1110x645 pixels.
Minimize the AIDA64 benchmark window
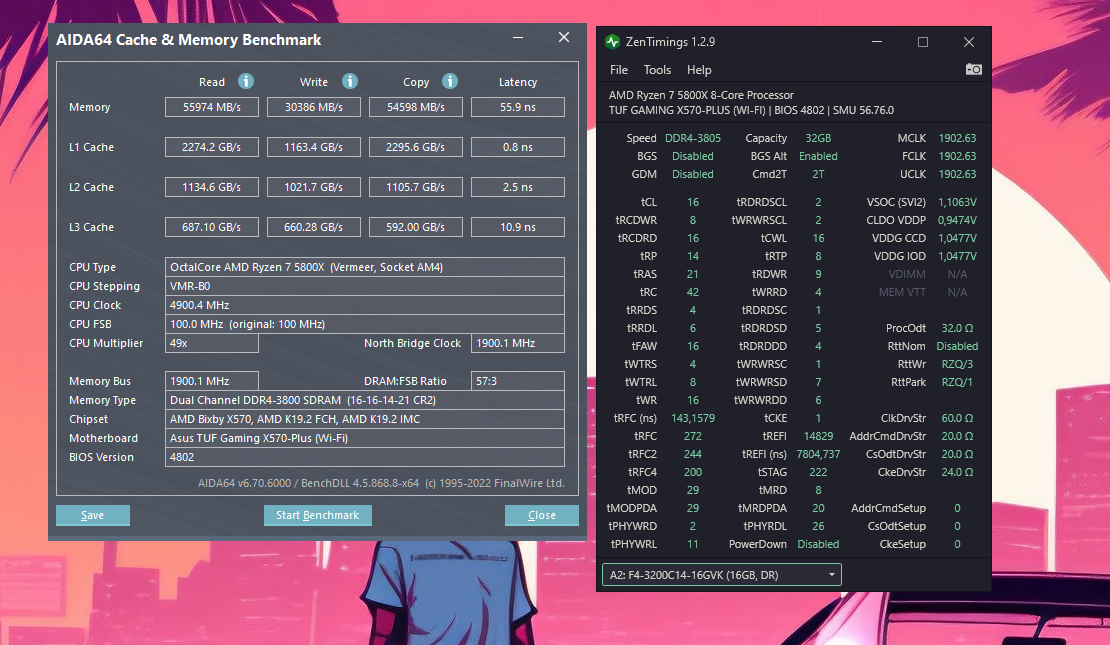pos(518,38)
